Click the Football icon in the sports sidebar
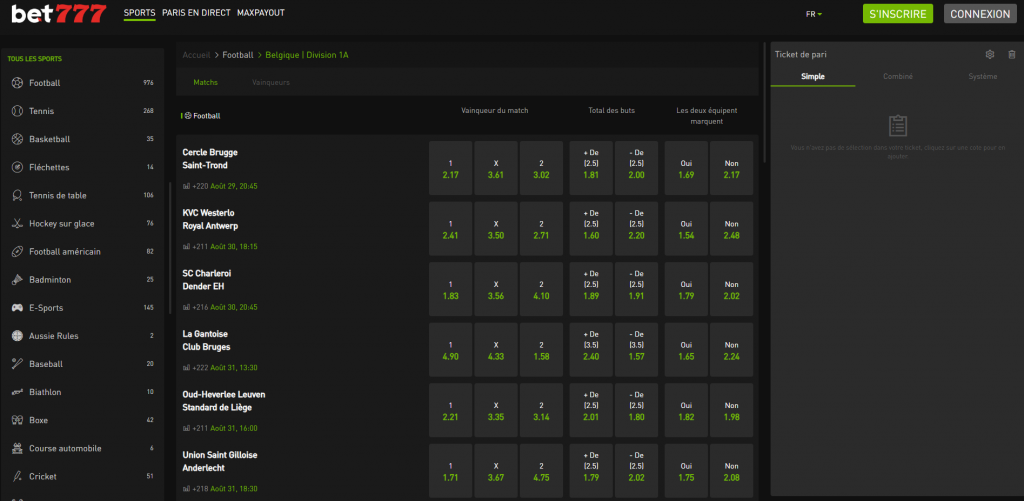The height and width of the screenshot is (501, 1024). click(17, 83)
